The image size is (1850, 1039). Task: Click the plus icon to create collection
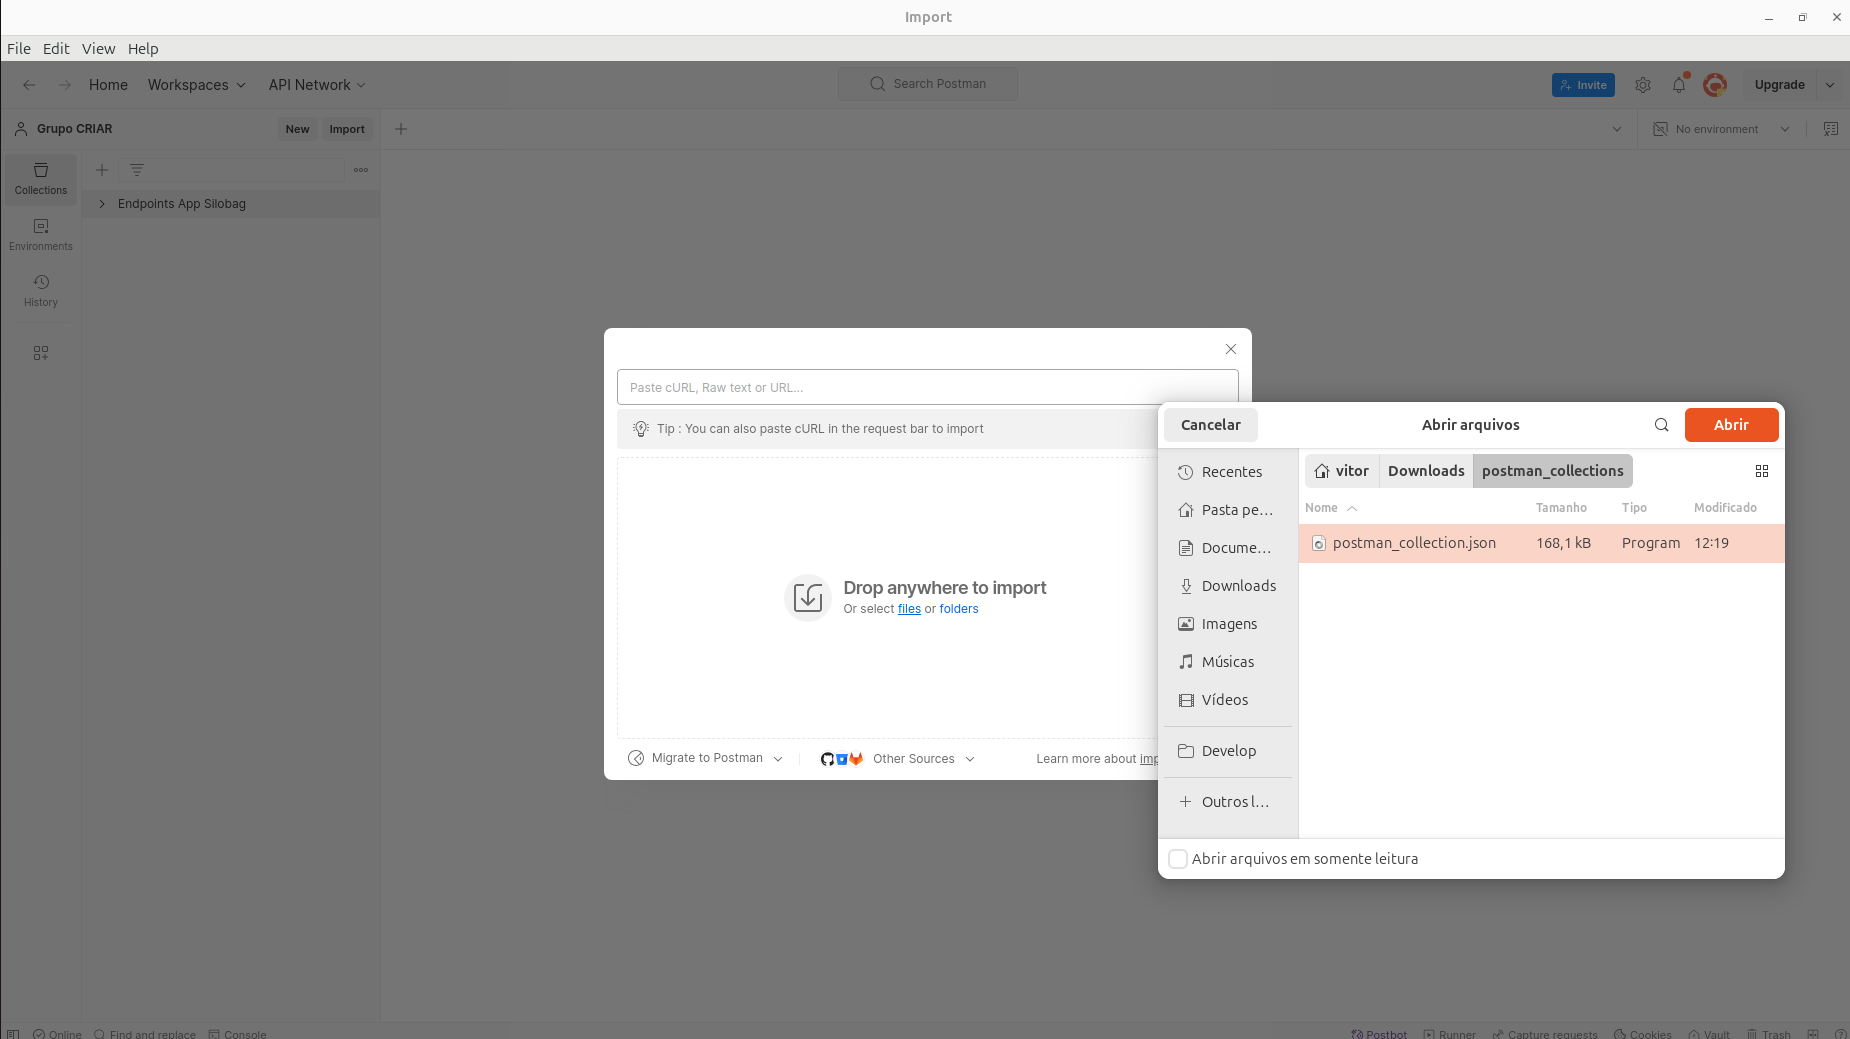[102, 170]
